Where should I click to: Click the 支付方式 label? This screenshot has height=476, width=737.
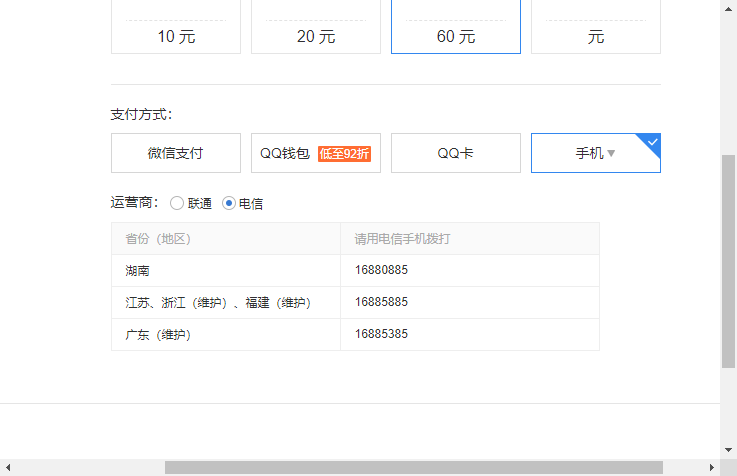coord(141,114)
